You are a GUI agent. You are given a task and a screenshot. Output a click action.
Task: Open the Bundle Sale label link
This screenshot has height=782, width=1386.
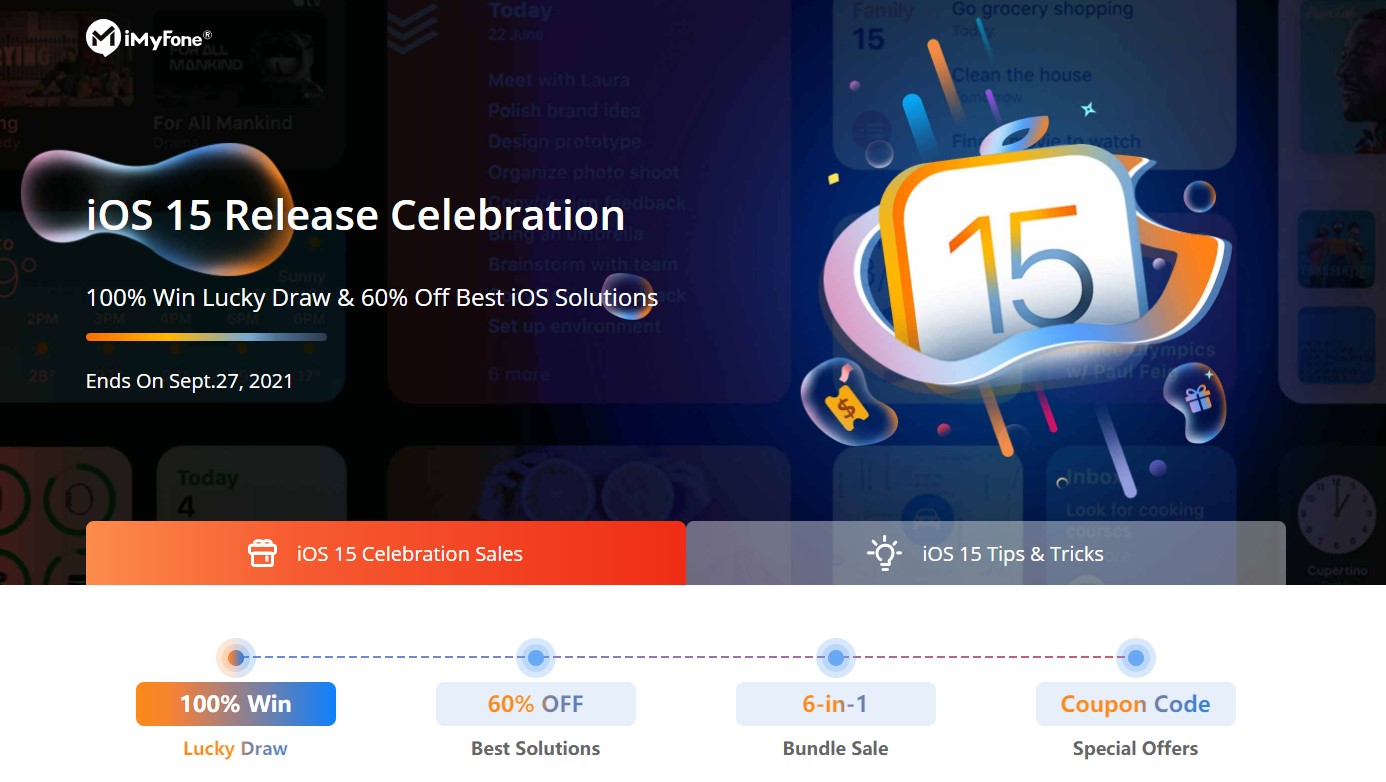point(836,748)
